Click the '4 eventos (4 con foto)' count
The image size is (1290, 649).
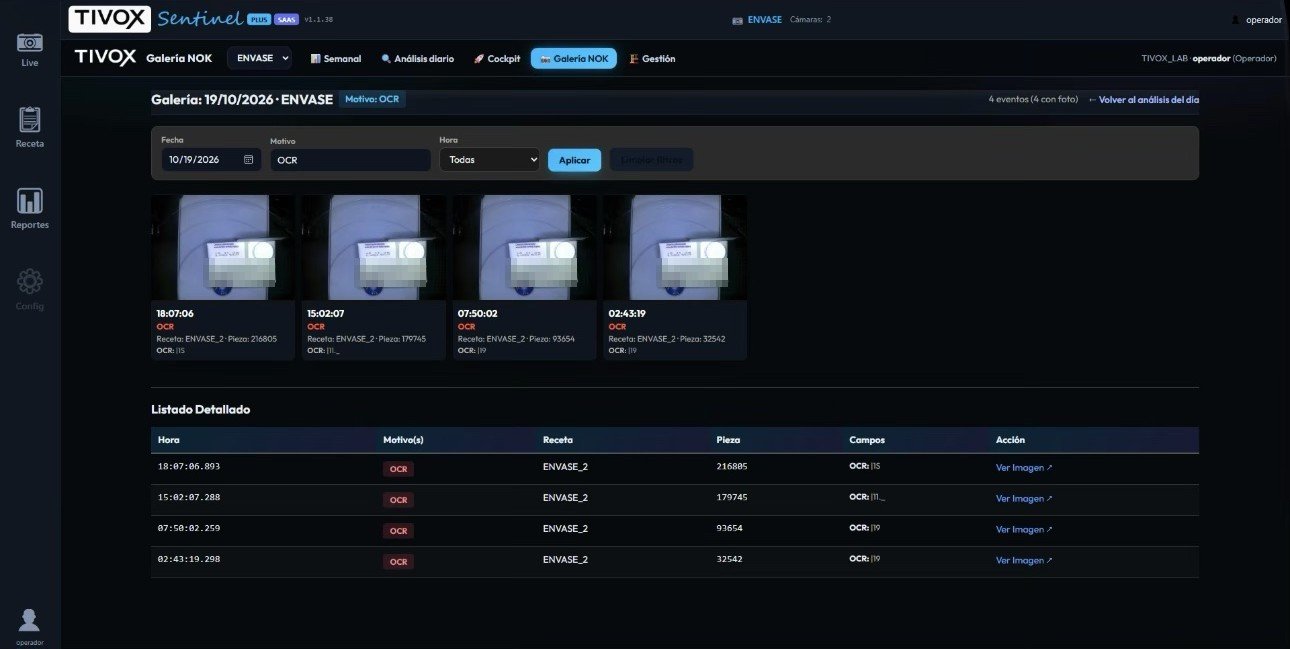pos(1033,100)
